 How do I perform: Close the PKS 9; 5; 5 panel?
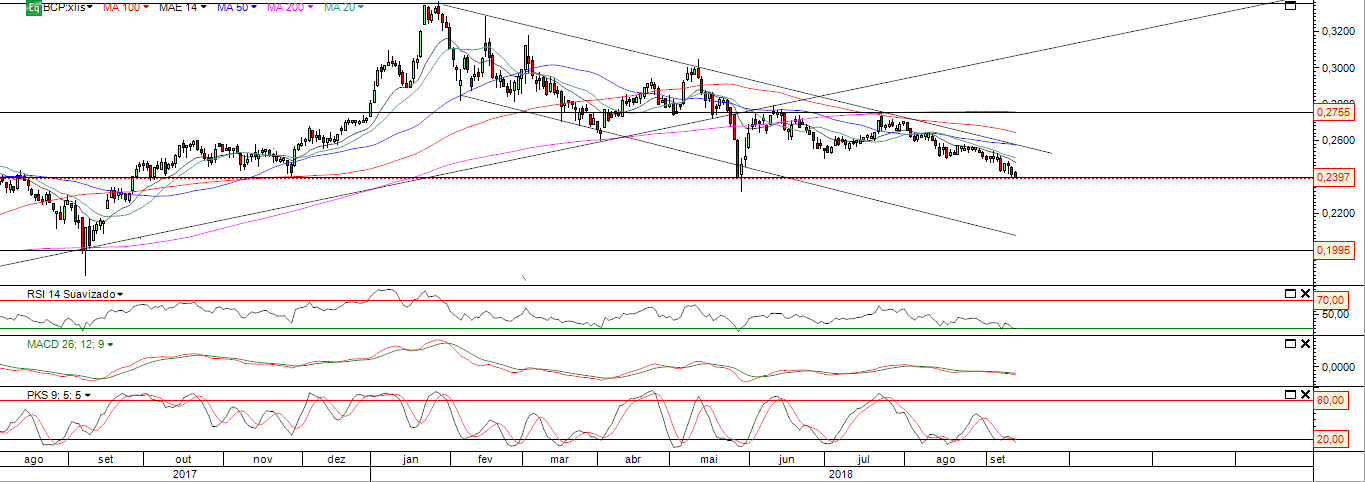click(x=1305, y=396)
